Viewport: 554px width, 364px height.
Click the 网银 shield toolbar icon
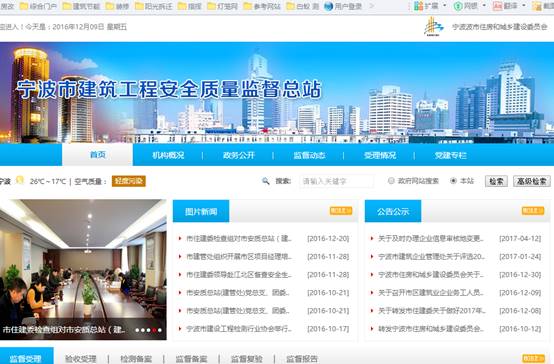[458, 6]
